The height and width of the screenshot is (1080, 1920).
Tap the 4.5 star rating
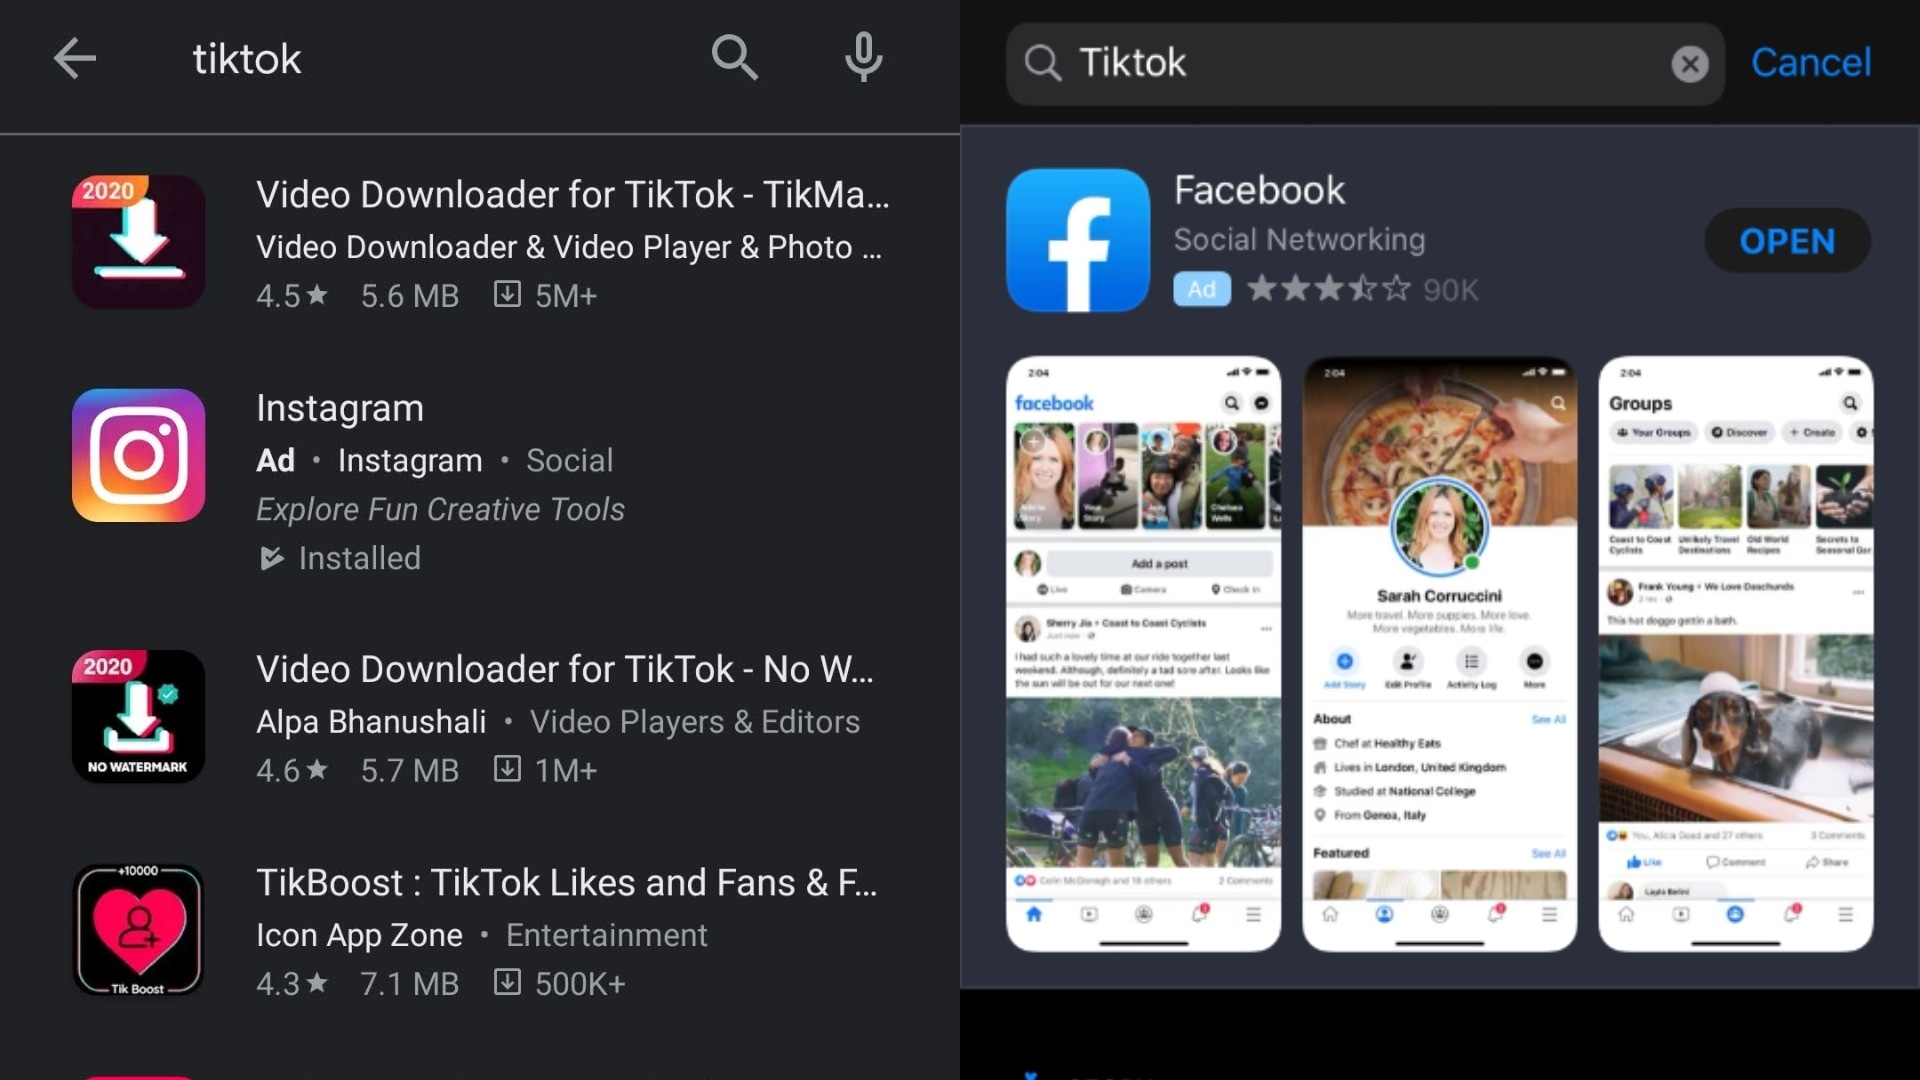(291, 296)
